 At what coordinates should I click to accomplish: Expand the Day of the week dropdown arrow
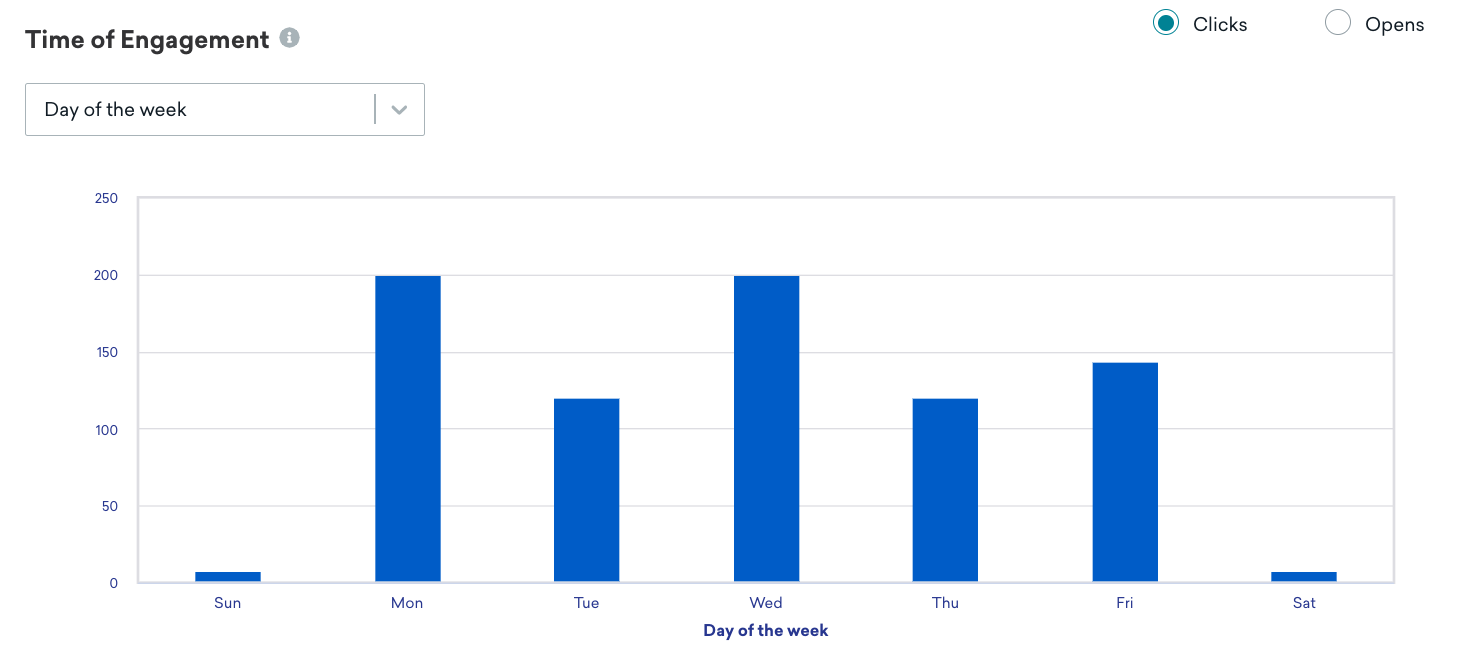point(400,110)
